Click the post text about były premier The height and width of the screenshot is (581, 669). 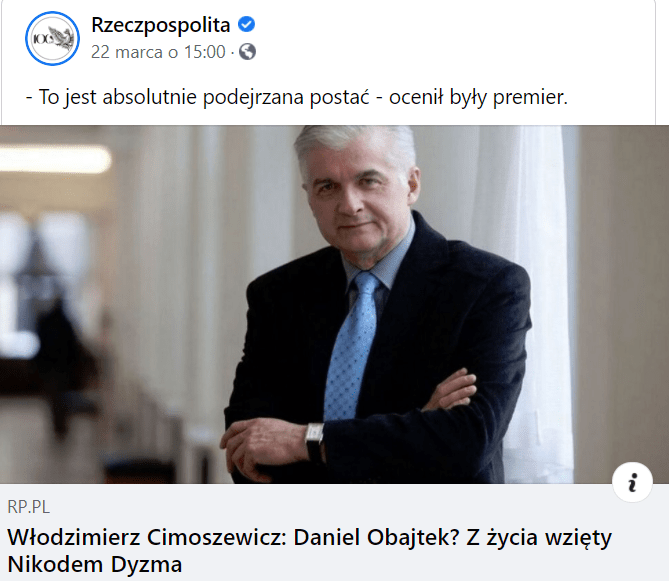[297, 97]
